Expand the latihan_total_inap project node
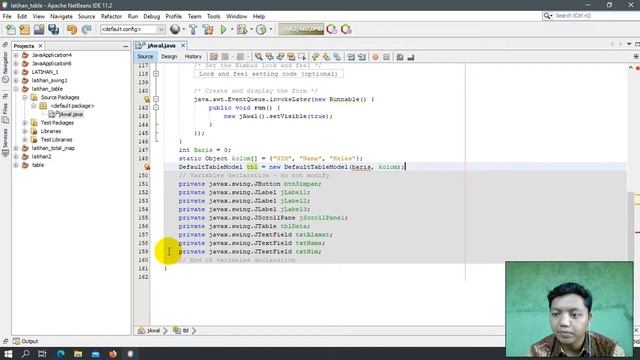 click(x=16, y=148)
